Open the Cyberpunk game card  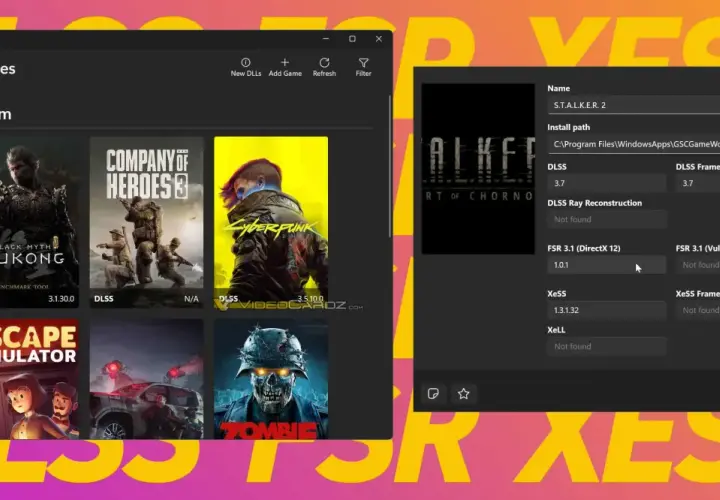point(271,222)
